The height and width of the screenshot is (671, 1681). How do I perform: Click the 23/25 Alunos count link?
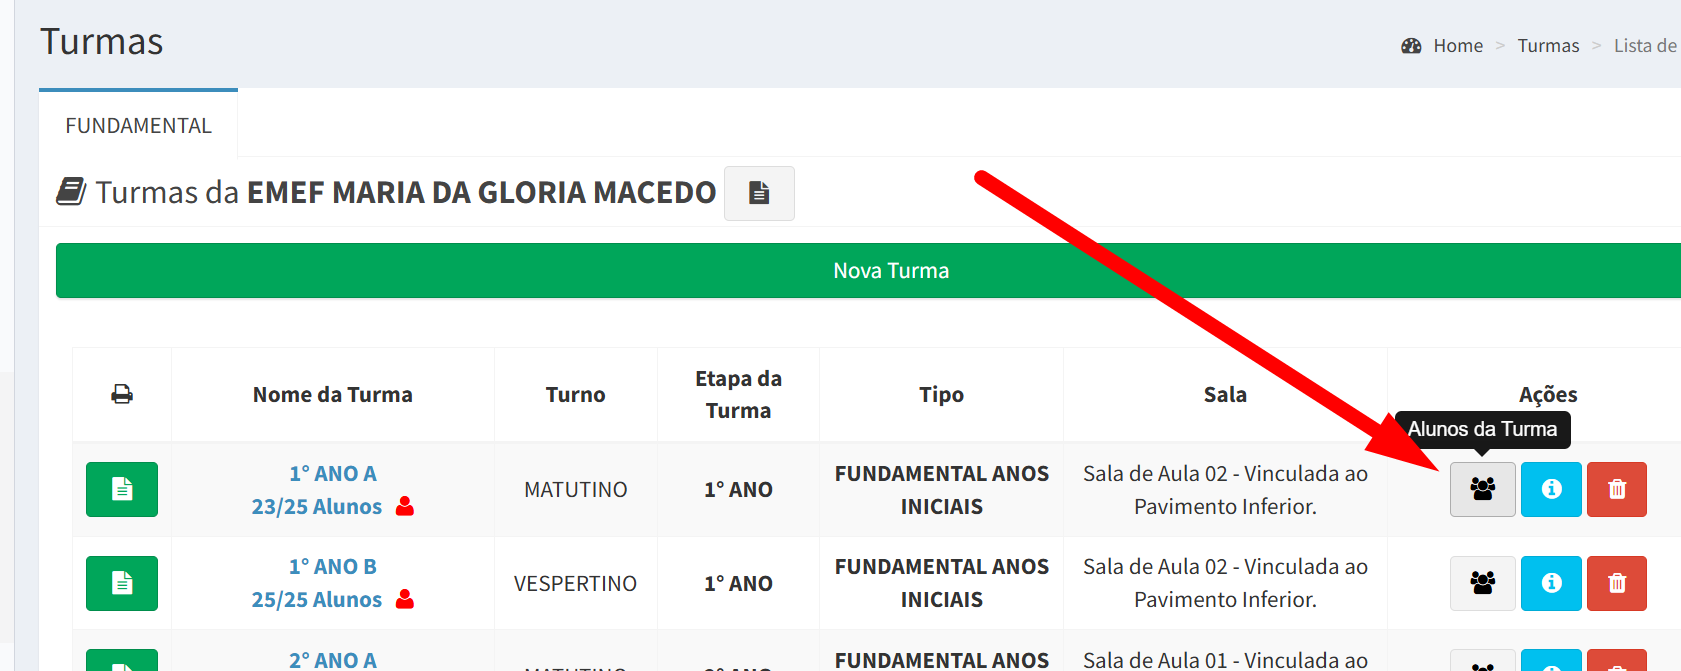point(317,507)
